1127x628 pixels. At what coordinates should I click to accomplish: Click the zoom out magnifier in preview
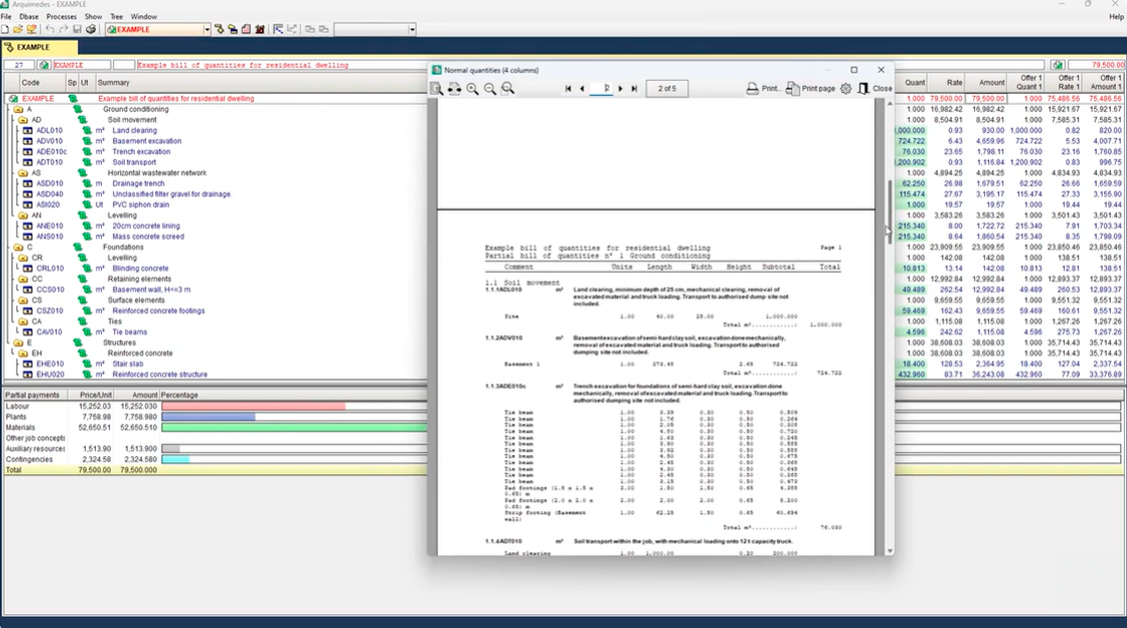[490, 89]
